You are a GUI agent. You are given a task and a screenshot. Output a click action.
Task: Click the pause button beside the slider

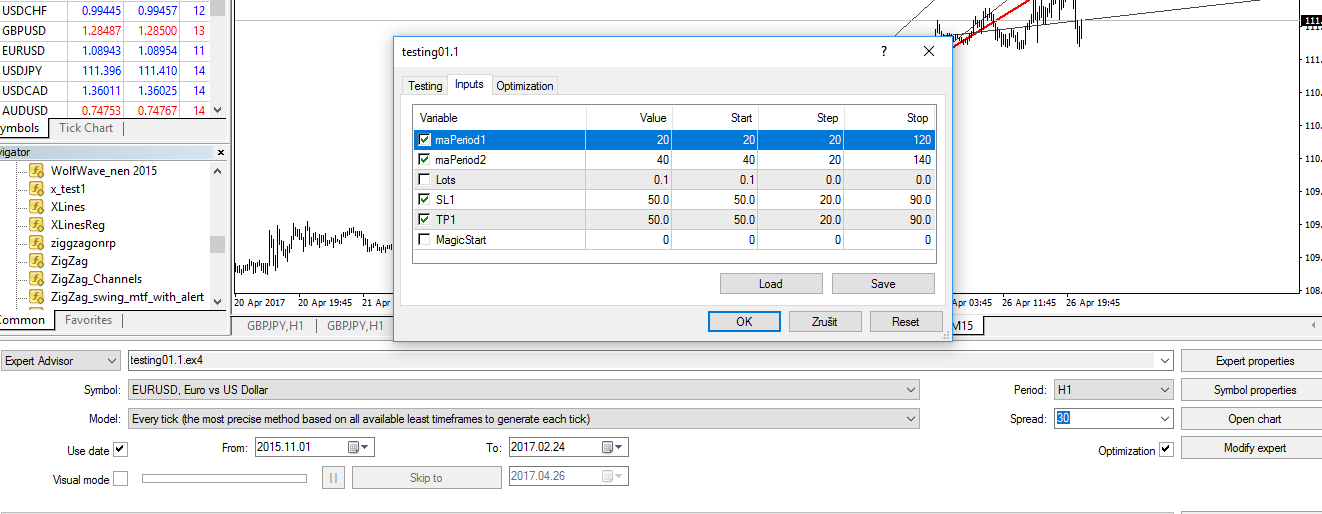coord(333,478)
